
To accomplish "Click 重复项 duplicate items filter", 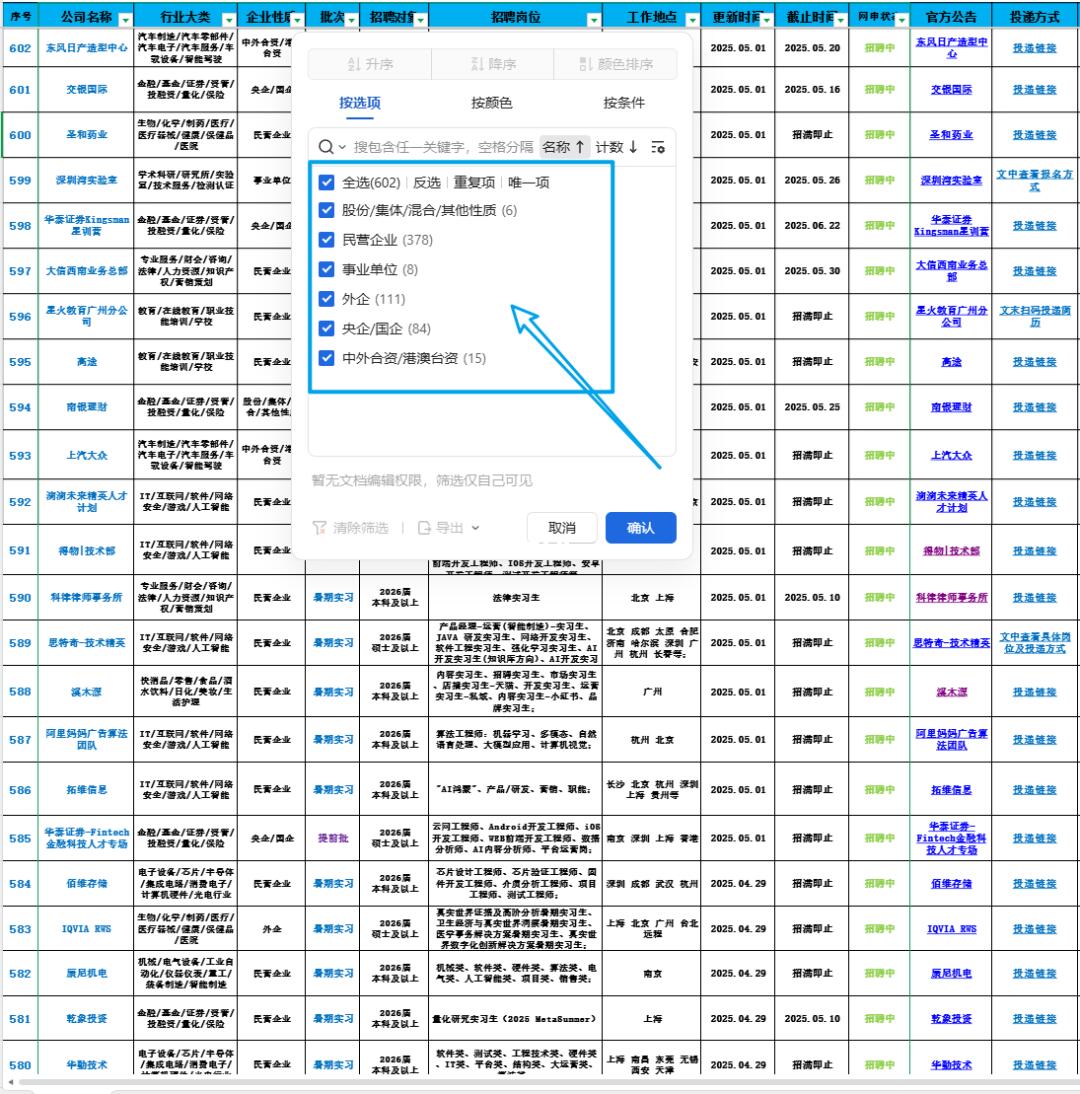I will pos(474,183).
